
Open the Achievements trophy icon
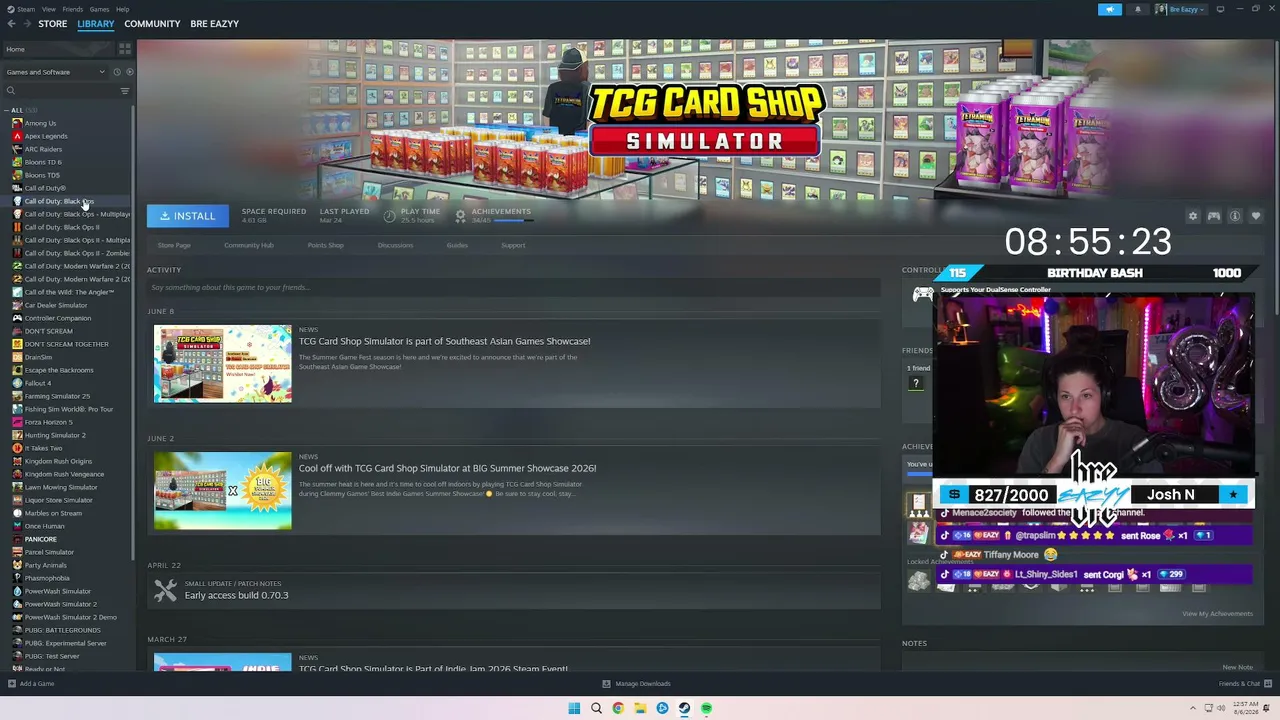(x=460, y=215)
